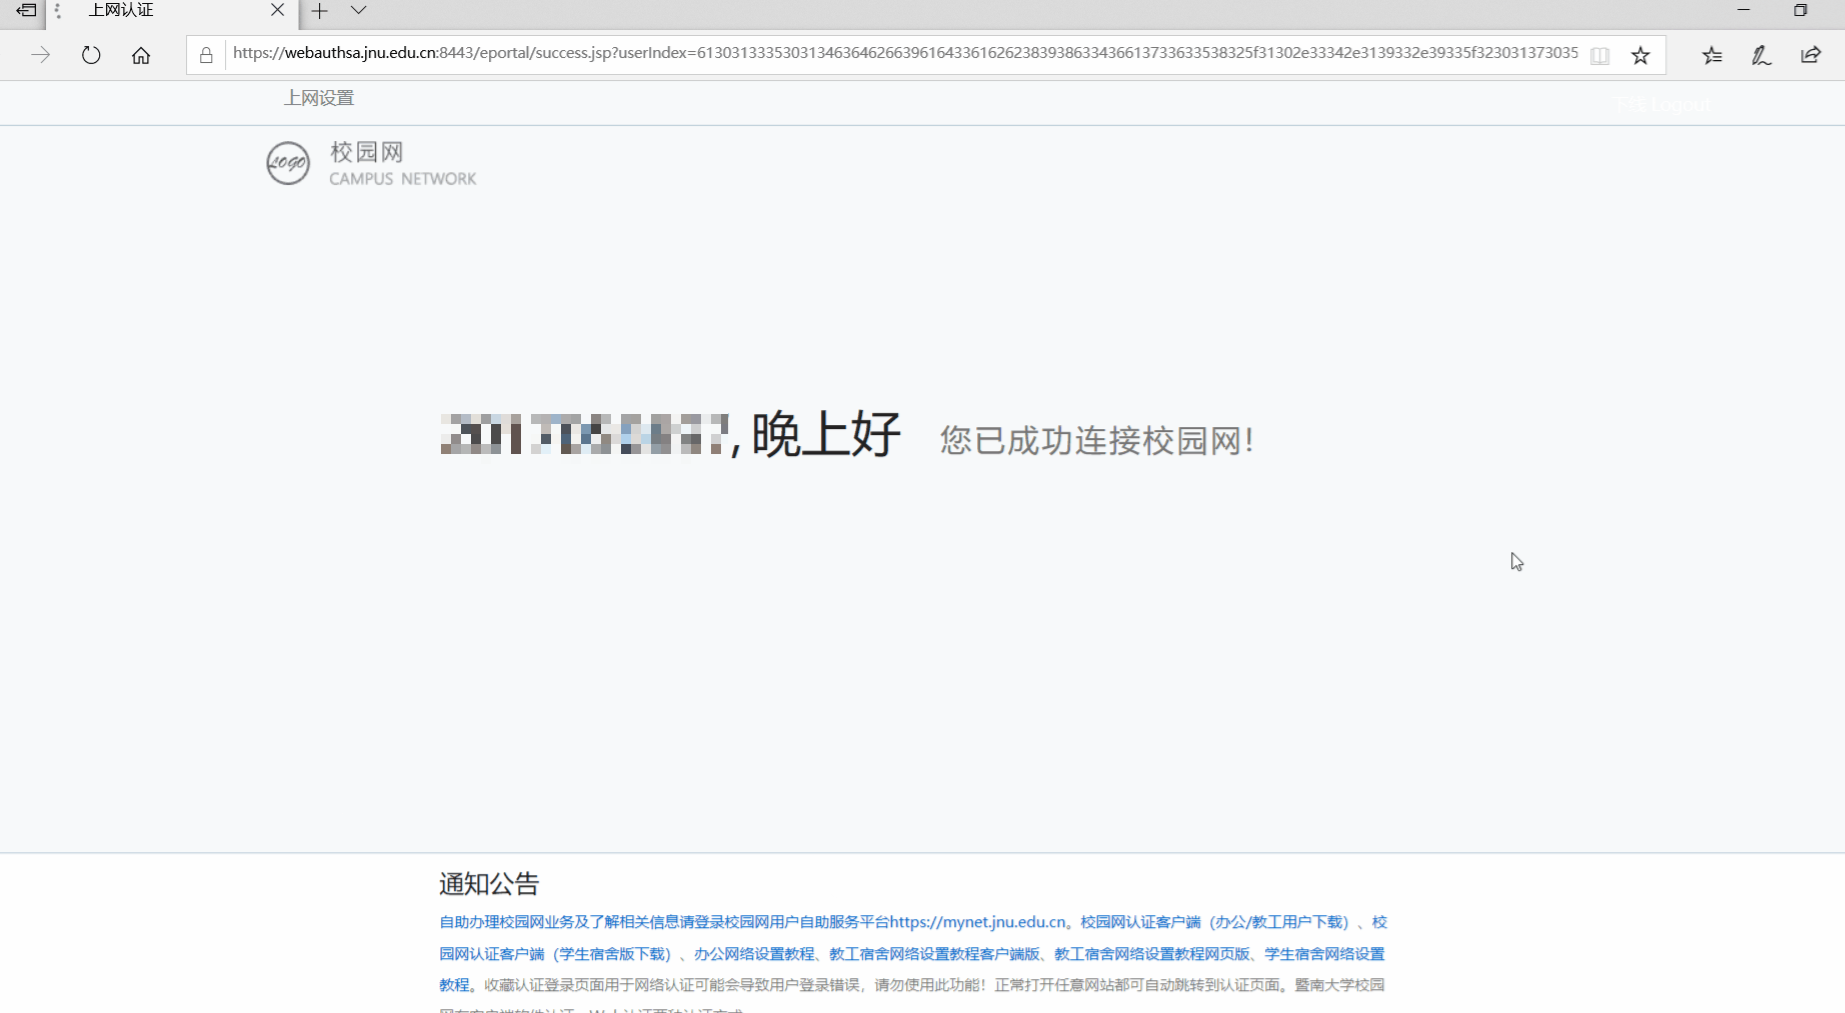Click the lock site security icon
Viewport: 1845px width, 1013px height.
[x=206, y=55]
